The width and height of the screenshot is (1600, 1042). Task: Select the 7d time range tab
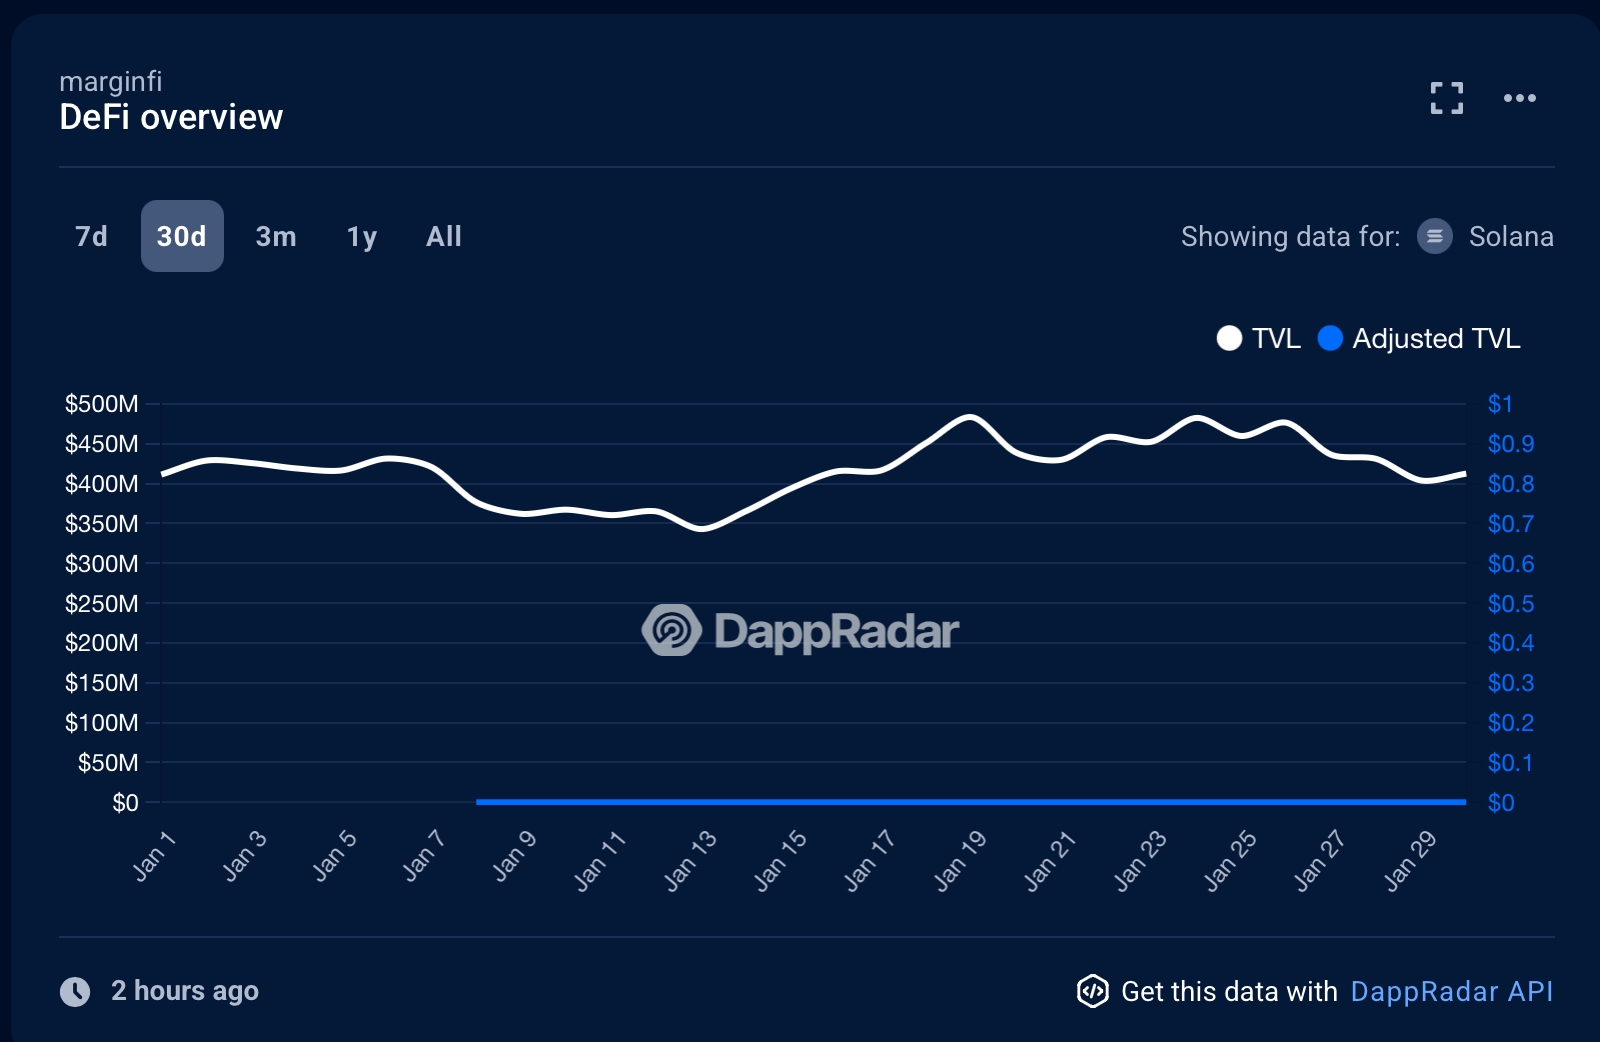click(x=91, y=236)
